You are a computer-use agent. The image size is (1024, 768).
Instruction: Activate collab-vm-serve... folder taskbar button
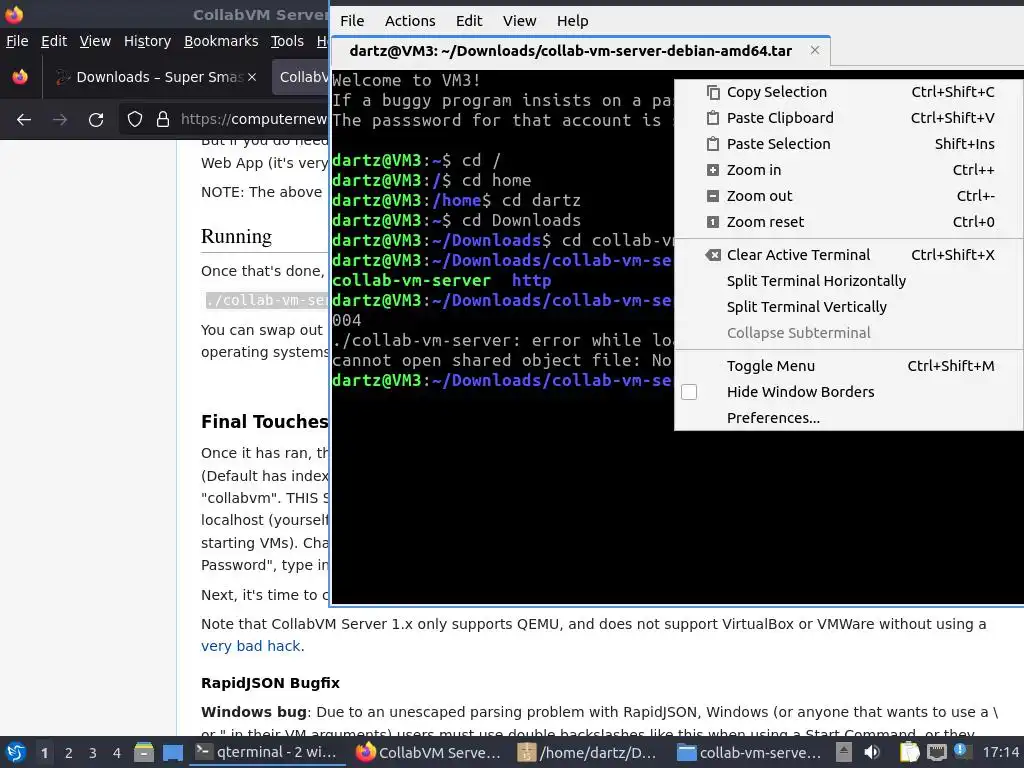click(750, 752)
